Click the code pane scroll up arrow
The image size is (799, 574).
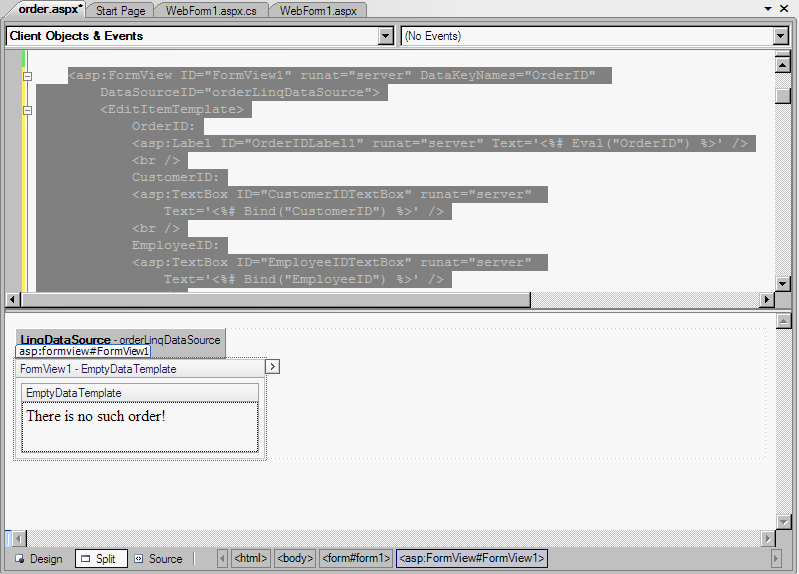pos(783,64)
